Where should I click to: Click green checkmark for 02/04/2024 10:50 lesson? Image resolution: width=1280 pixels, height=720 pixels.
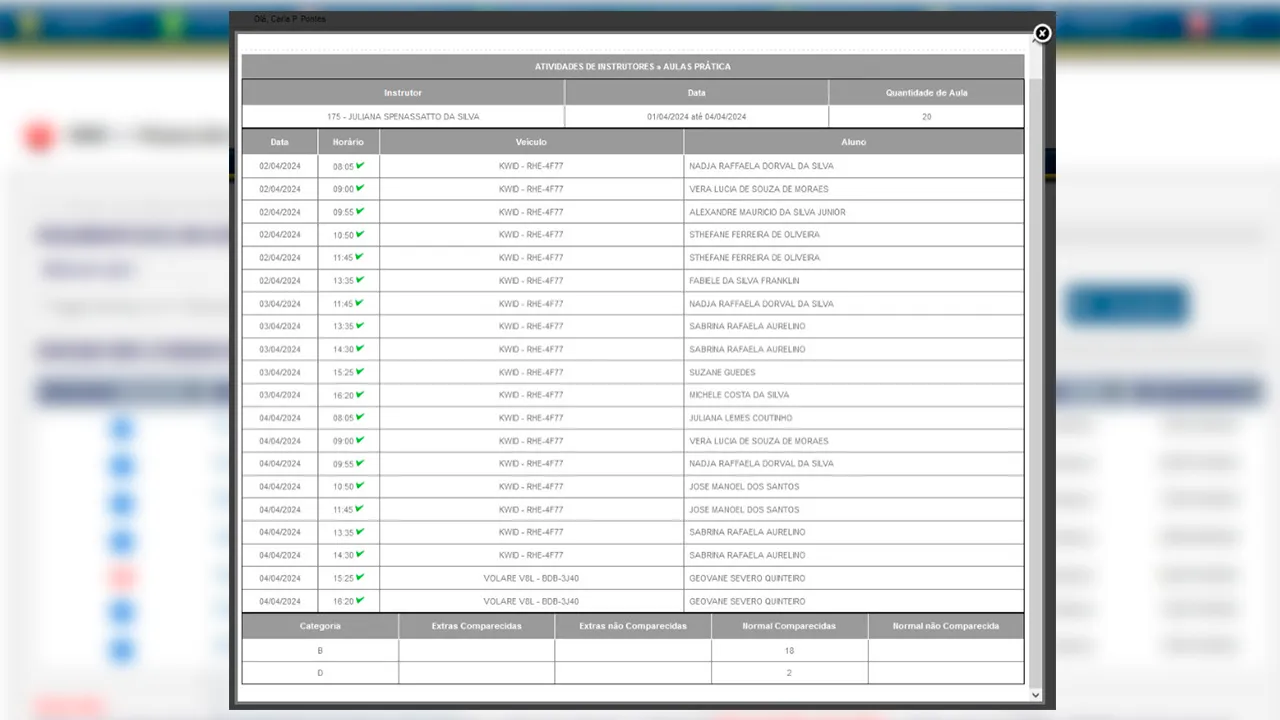[x=360, y=234]
